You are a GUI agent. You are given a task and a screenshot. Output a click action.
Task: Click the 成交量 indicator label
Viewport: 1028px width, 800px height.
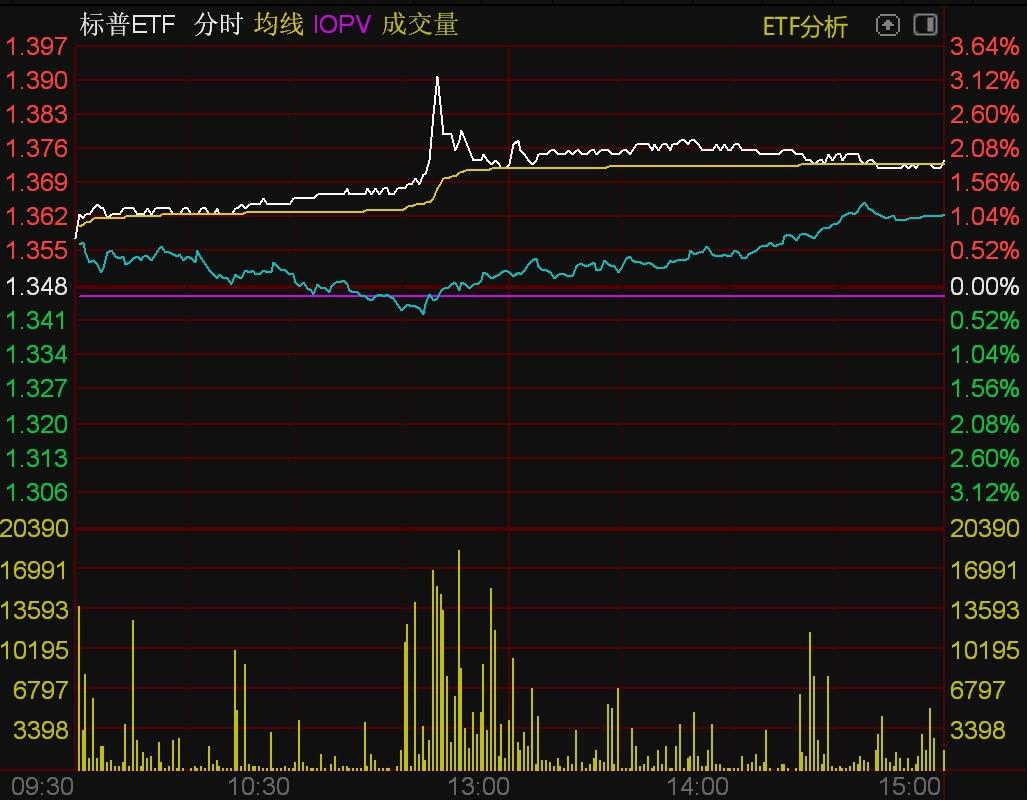pyautogui.click(x=420, y=25)
